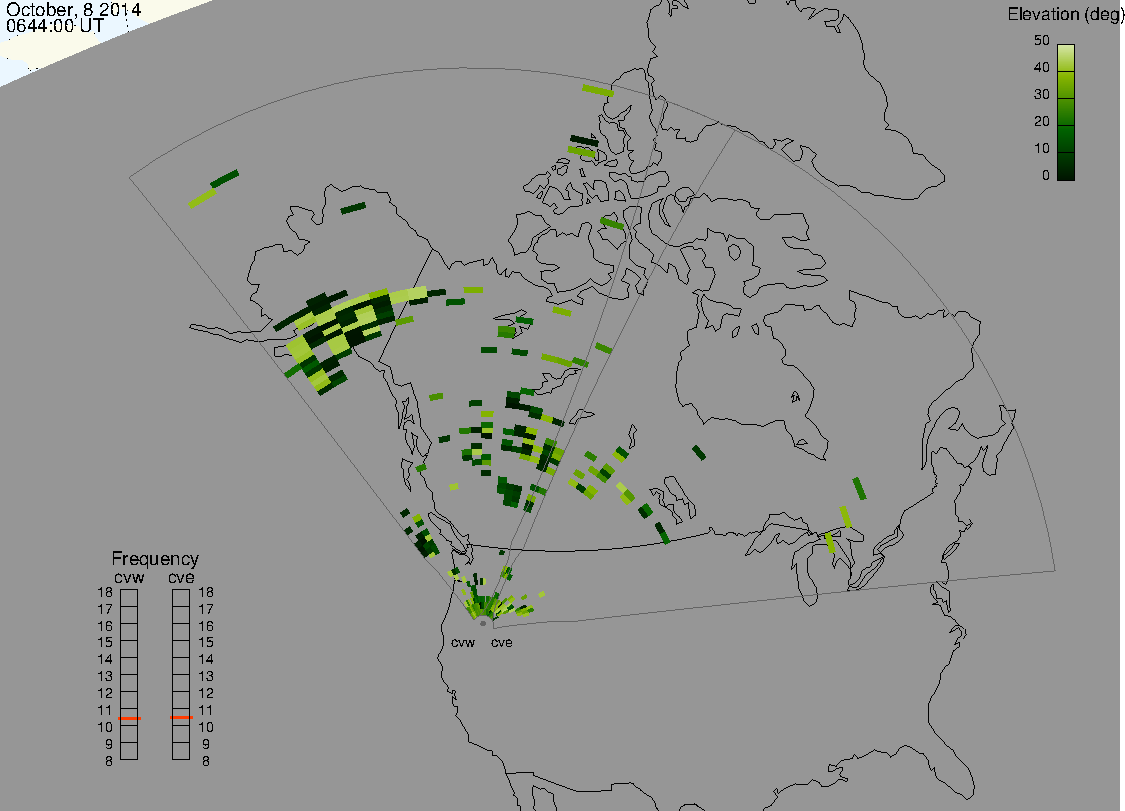Click the date text "October, 8 2014"
The image size is (1125, 811).
point(73,9)
